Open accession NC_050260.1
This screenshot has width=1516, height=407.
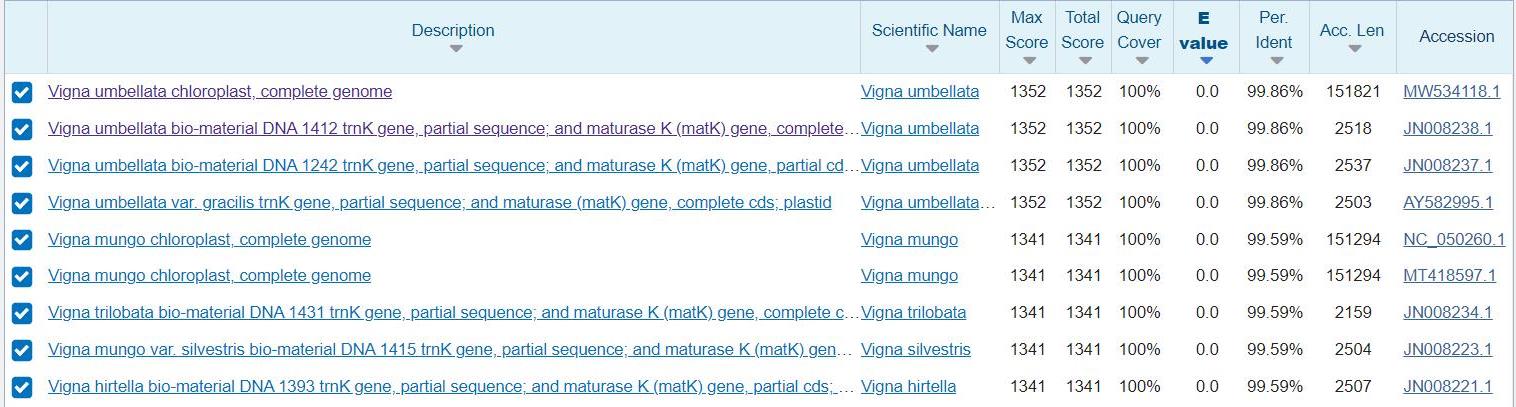[1453, 239]
